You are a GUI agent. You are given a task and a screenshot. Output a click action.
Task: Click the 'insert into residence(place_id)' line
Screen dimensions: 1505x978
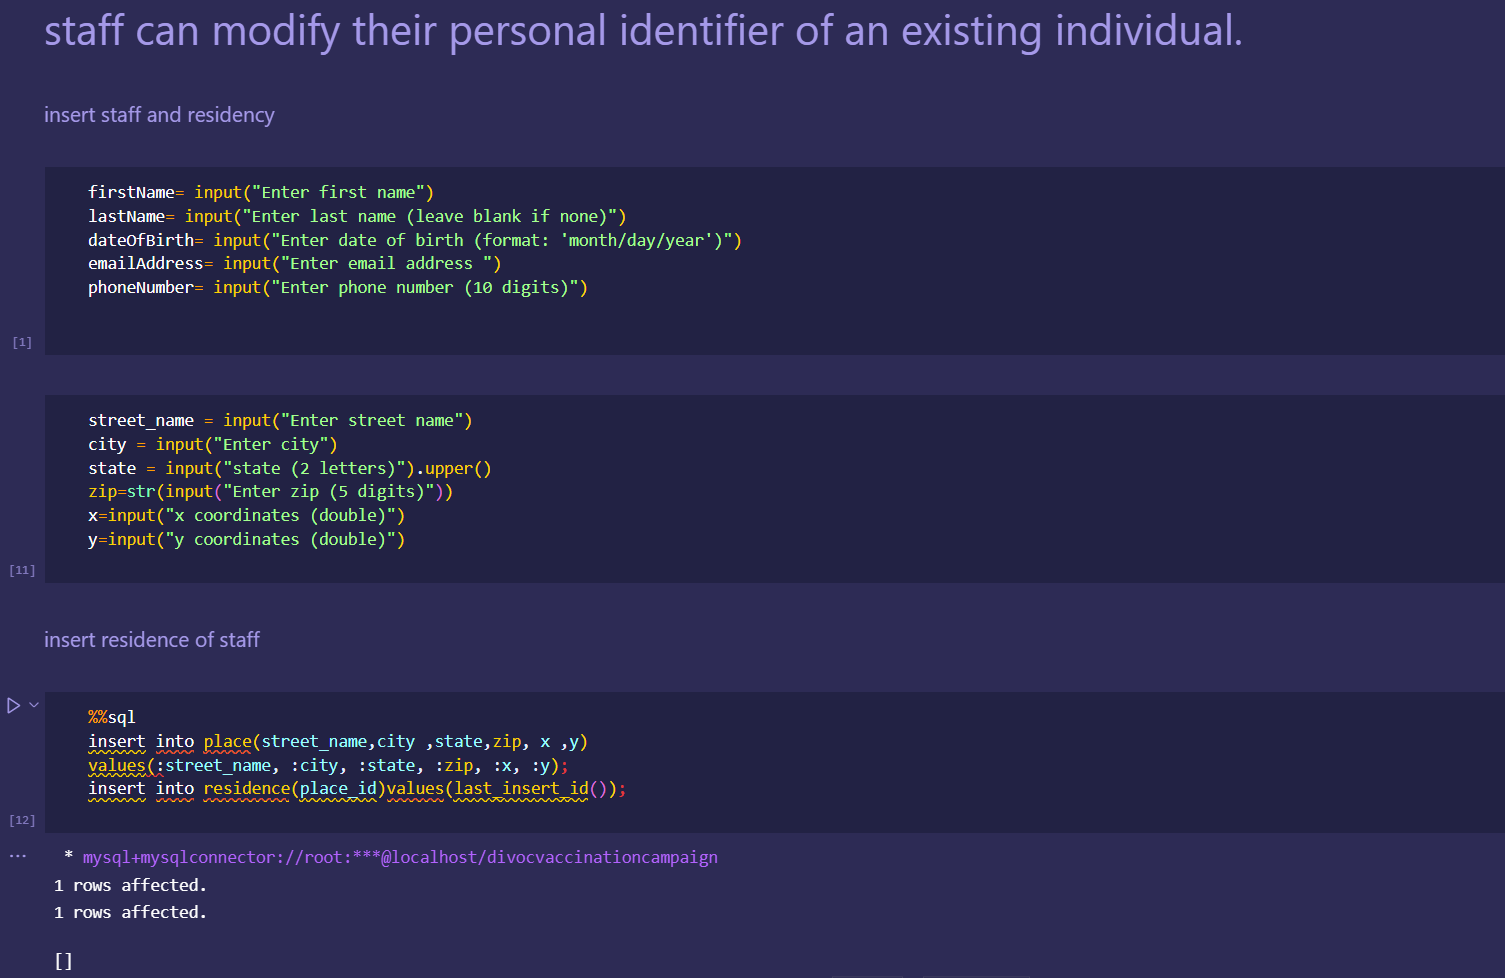[x=357, y=788]
